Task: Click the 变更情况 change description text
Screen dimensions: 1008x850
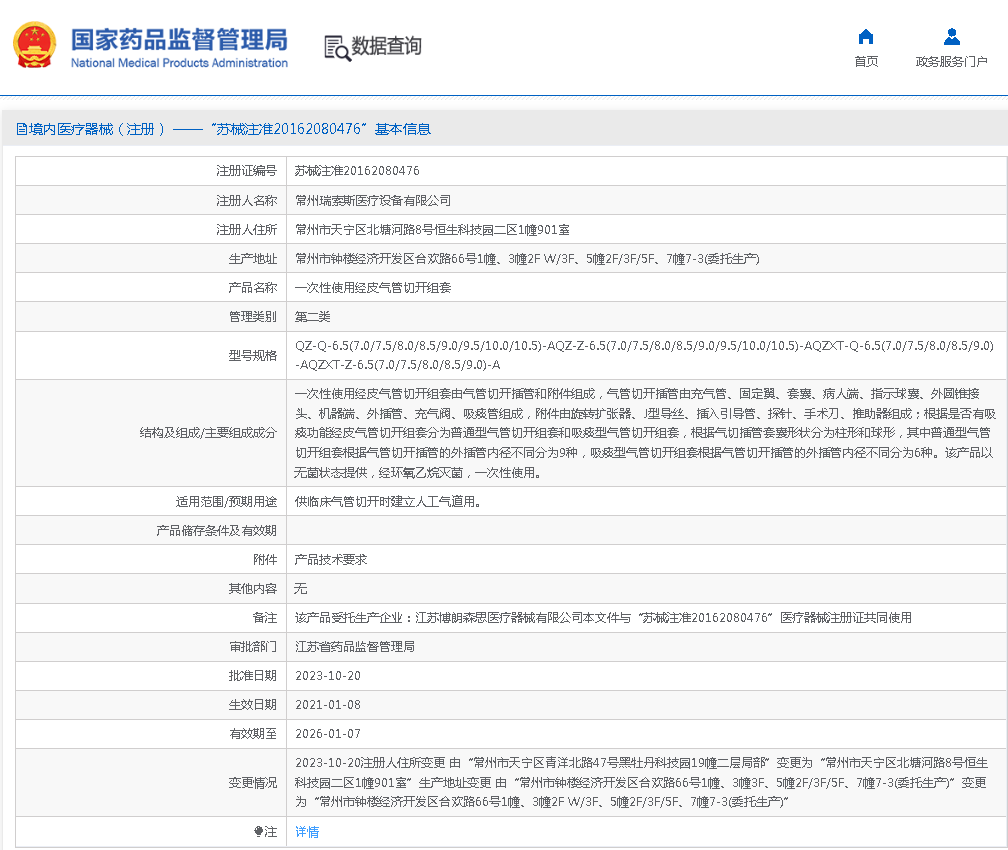Action: 641,782
